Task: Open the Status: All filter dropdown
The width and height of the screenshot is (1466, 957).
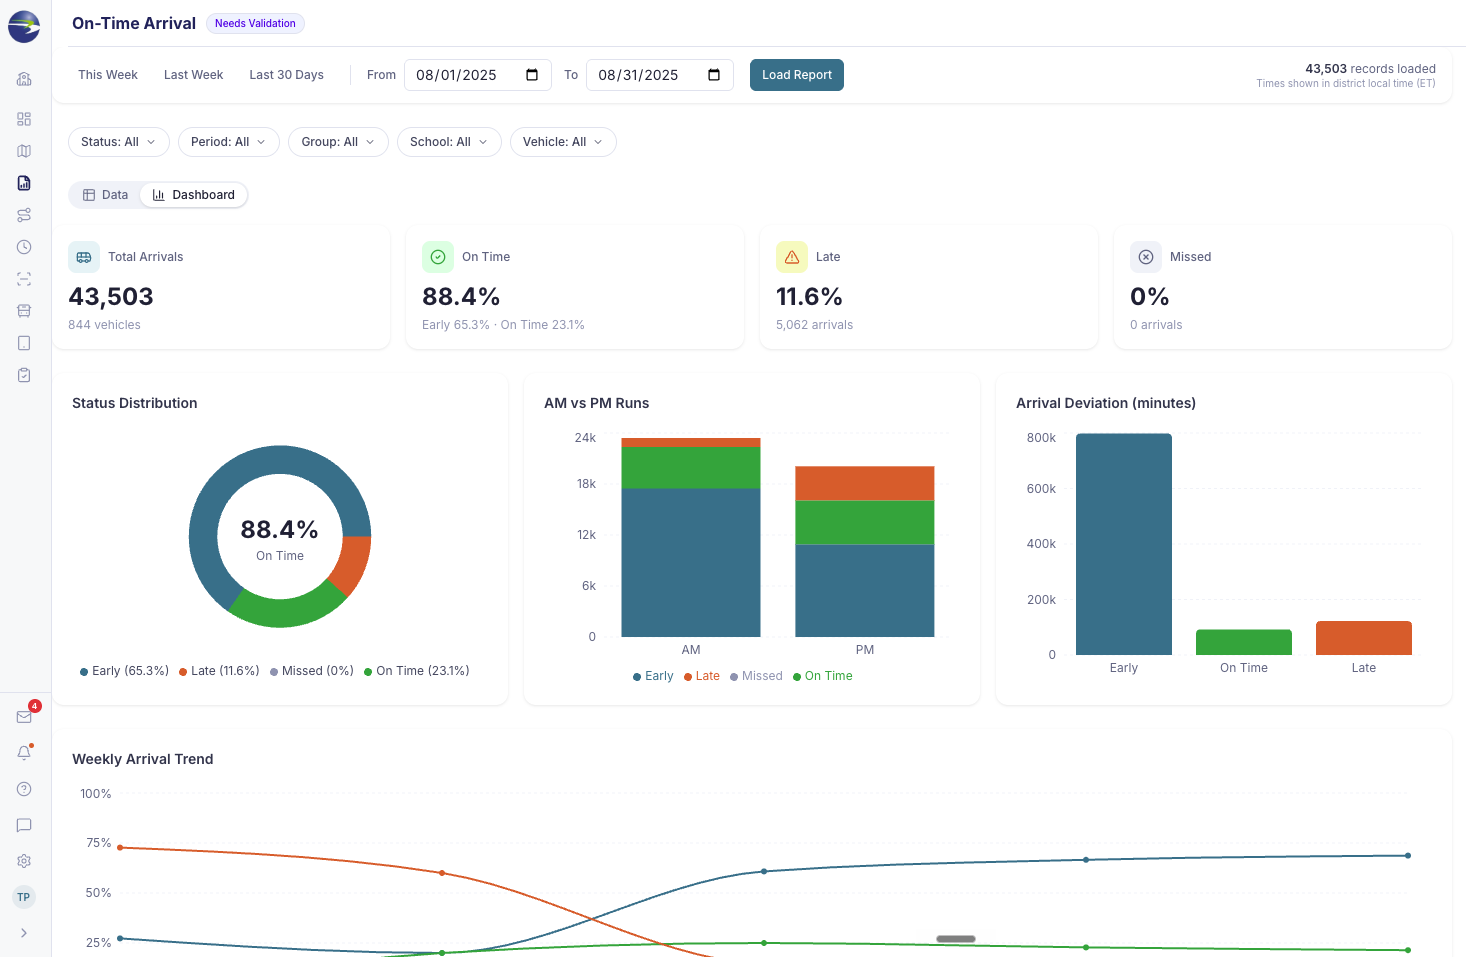Action: (x=119, y=142)
